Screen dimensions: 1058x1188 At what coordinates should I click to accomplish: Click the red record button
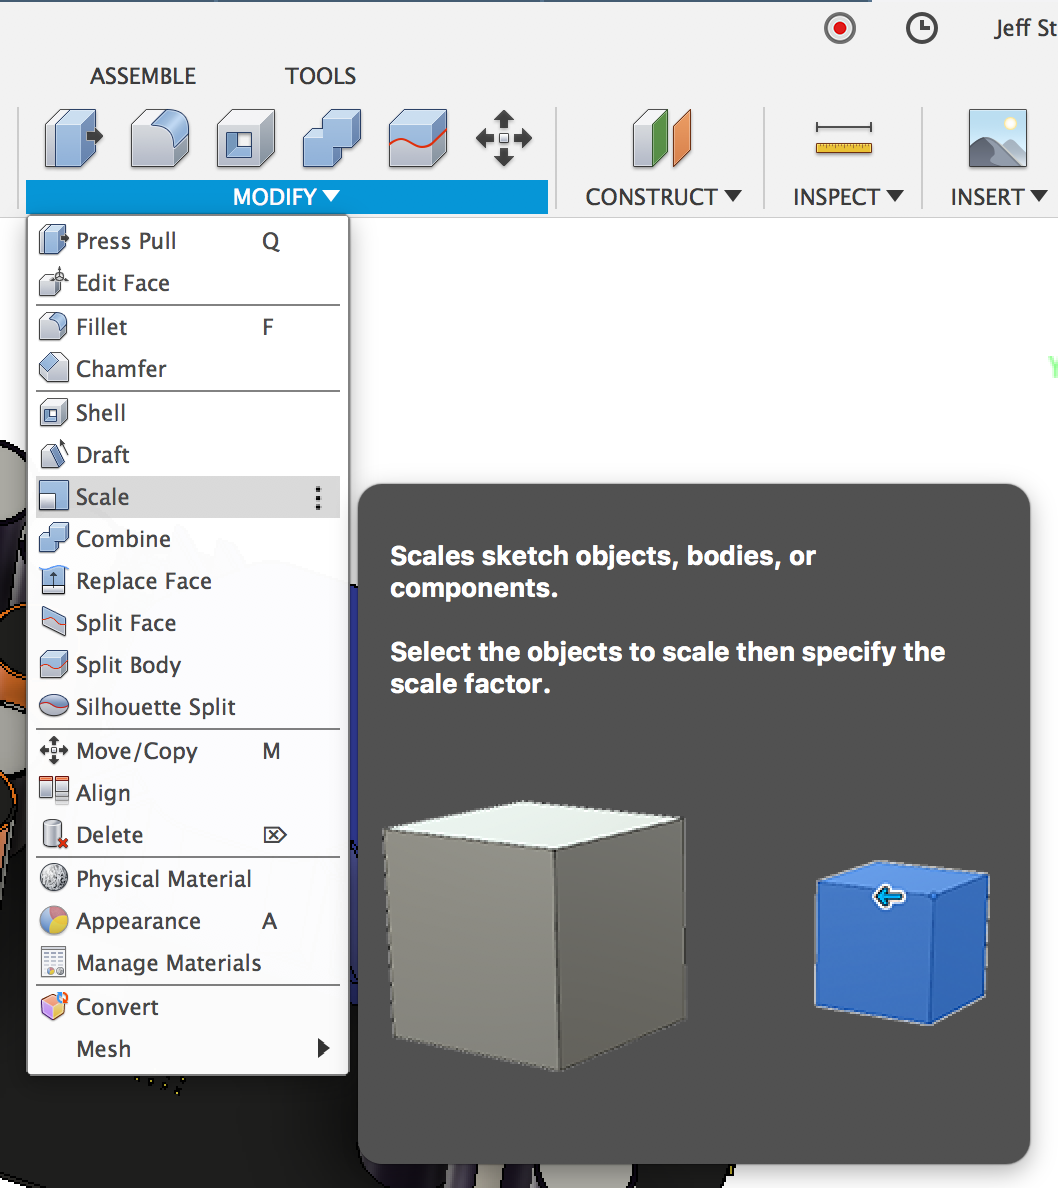[840, 28]
